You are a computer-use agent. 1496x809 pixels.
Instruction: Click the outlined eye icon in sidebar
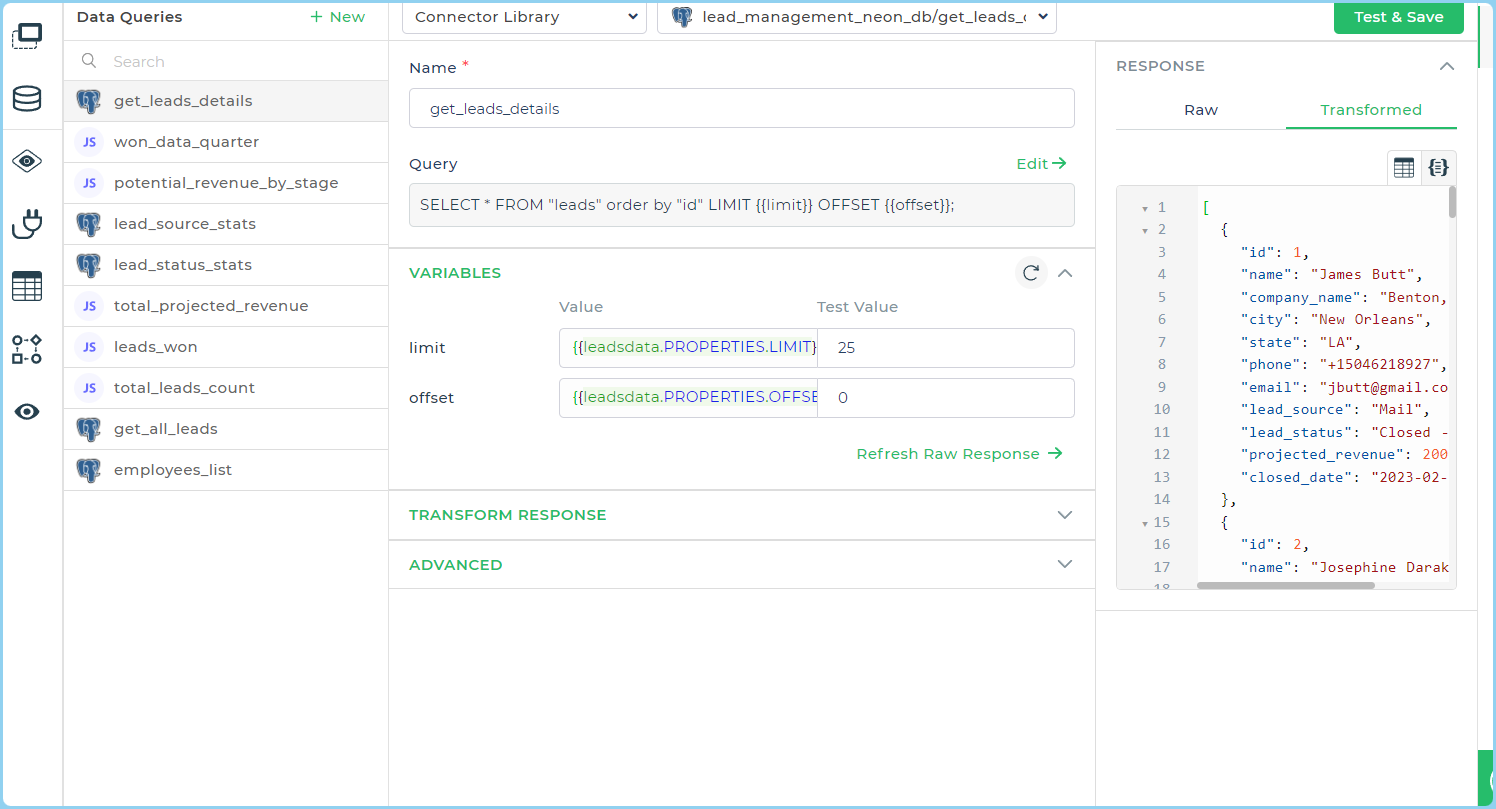(27, 161)
